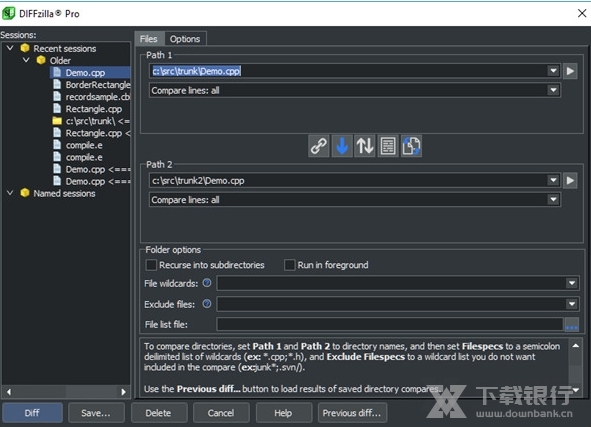Open the Exclude files dropdown
The height and width of the screenshot is (427, 591).
[x=571, y=304]
